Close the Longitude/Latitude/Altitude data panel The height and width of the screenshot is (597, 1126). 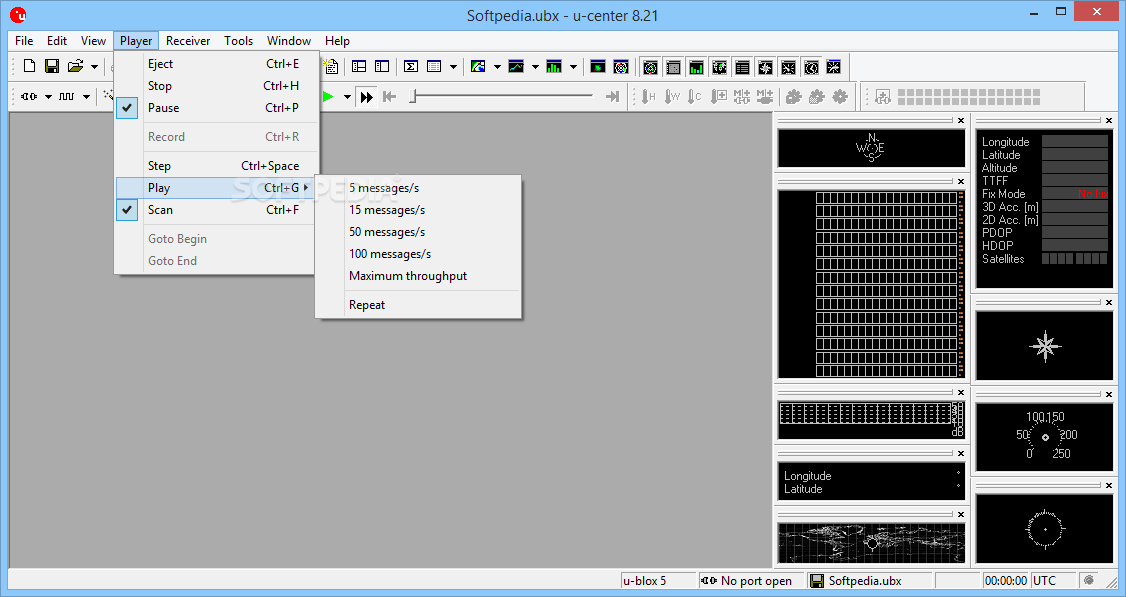(1109, 121)
